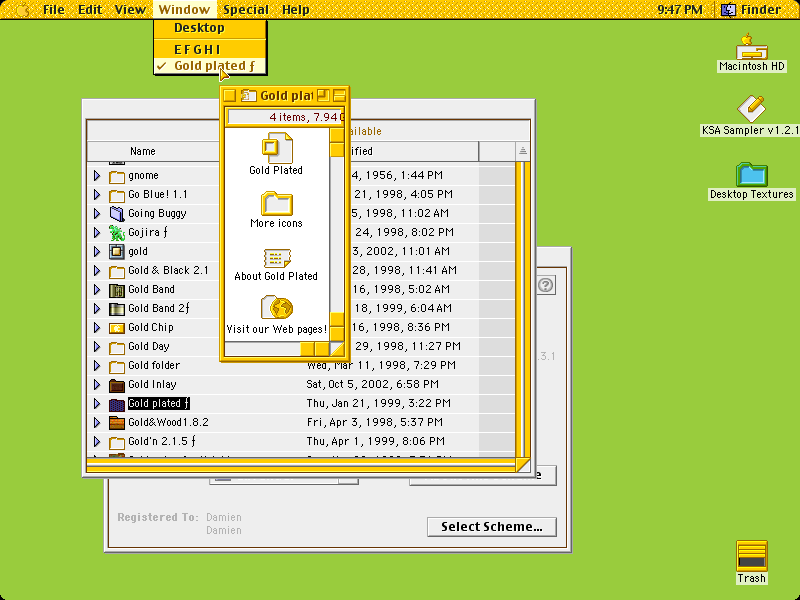The width and height of the screenshot is (800, 600).
Task: Click the Gold Inlay folder icon
Action: [117, 385]
